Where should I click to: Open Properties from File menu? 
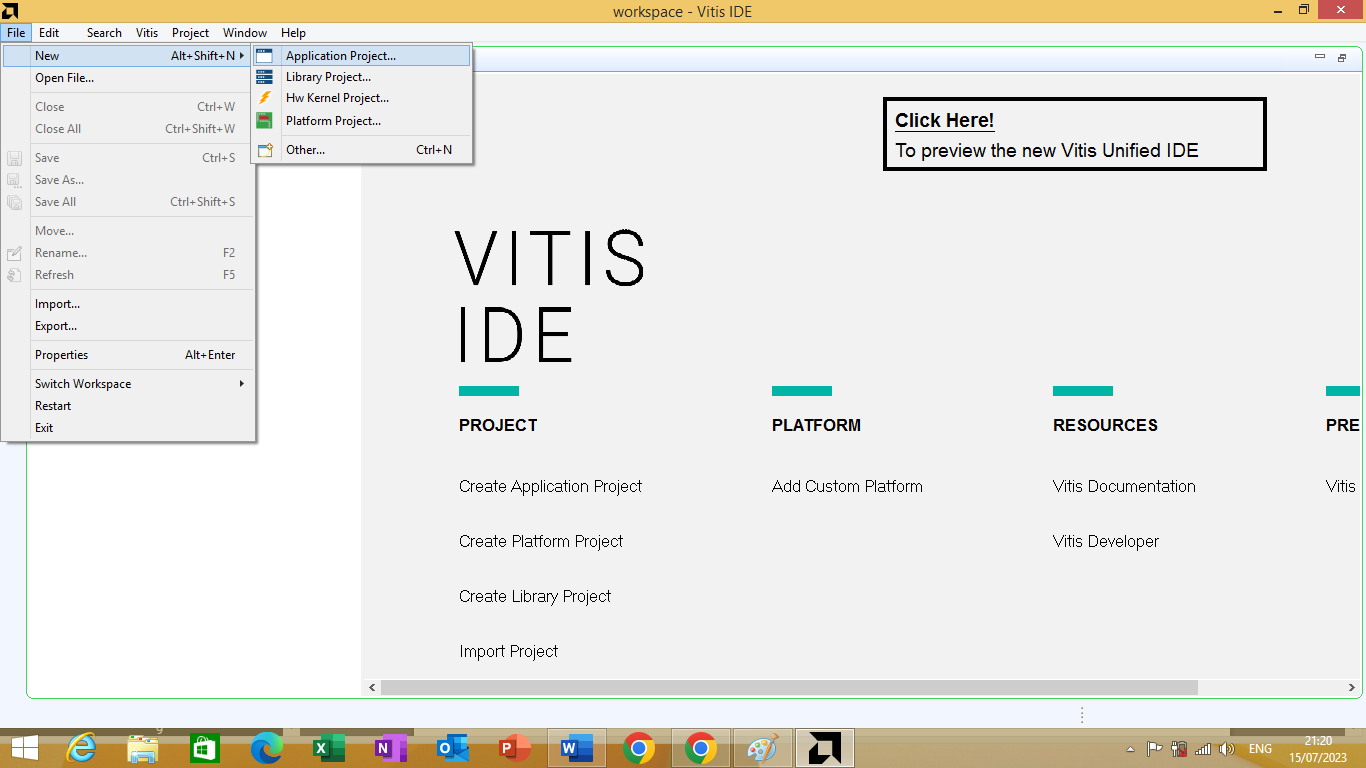point(128,355)
